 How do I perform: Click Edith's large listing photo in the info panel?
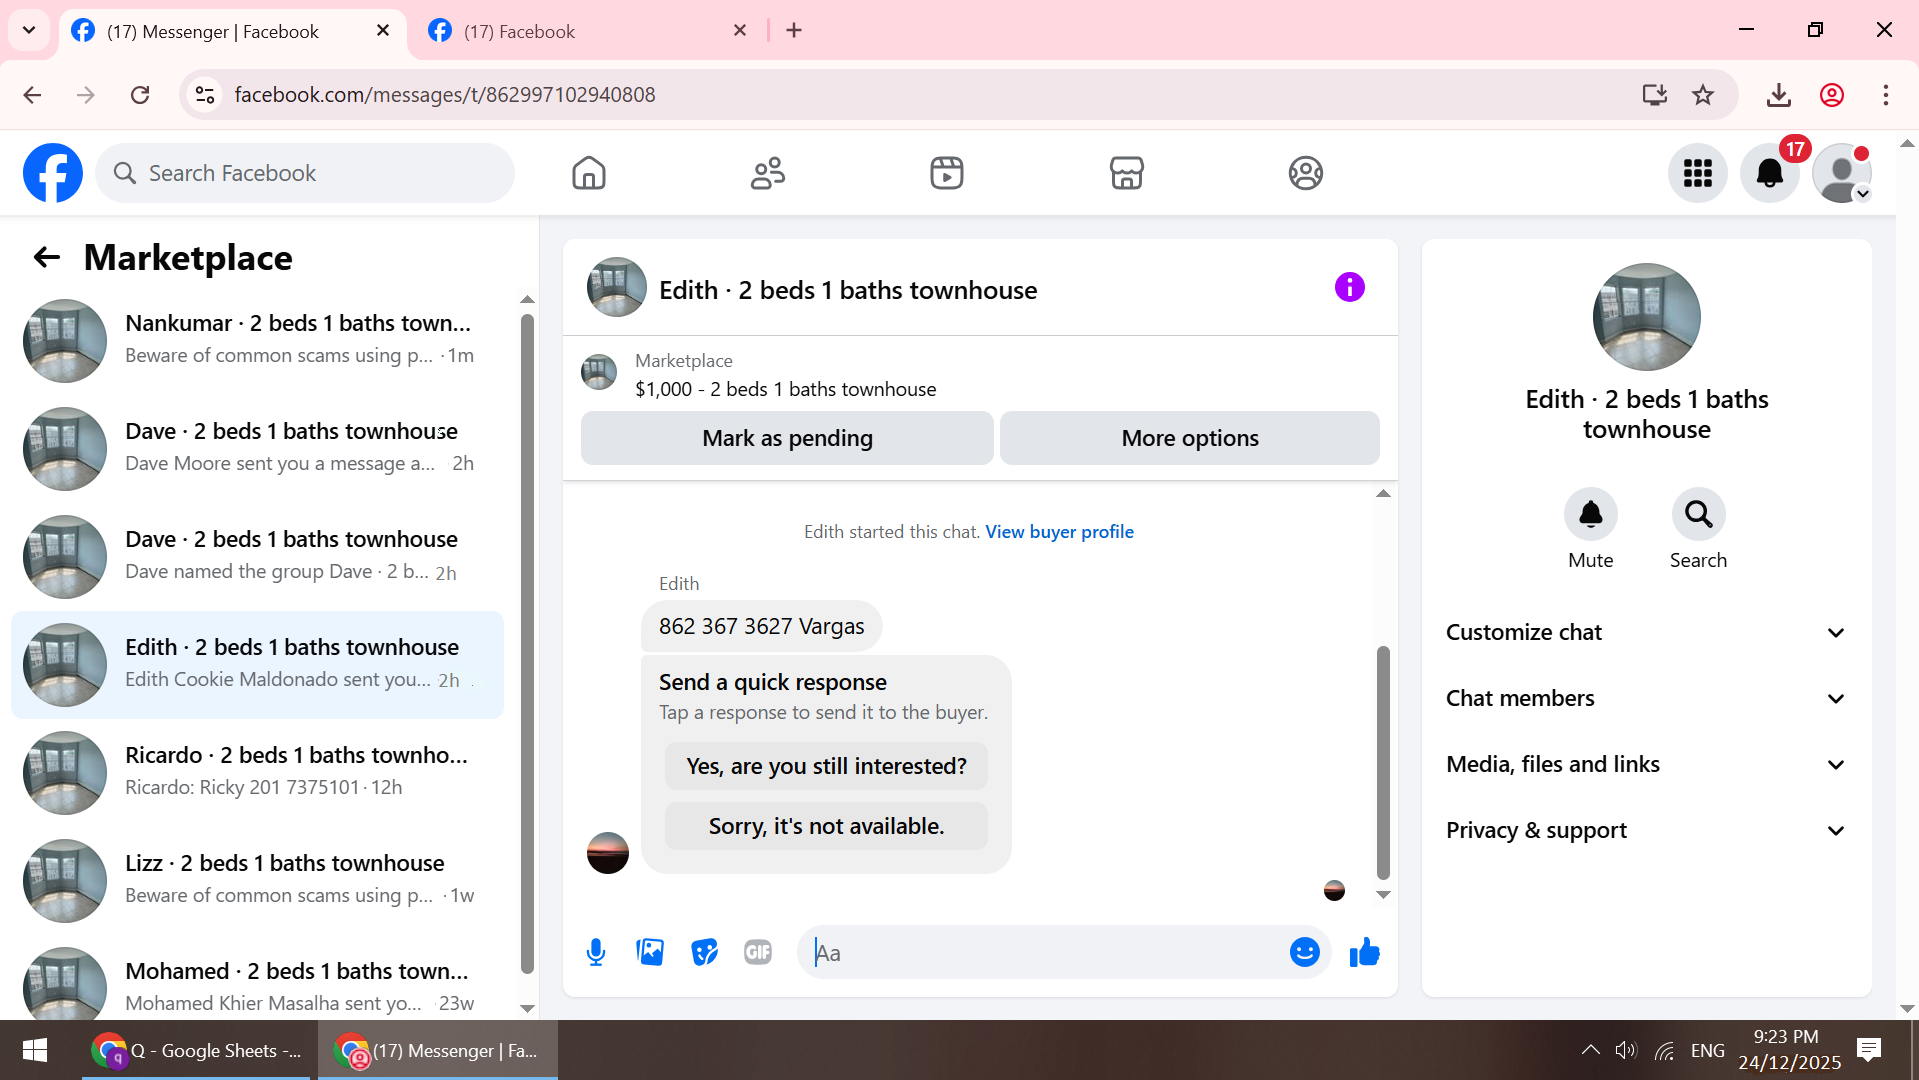click(x=1646, y=317)
